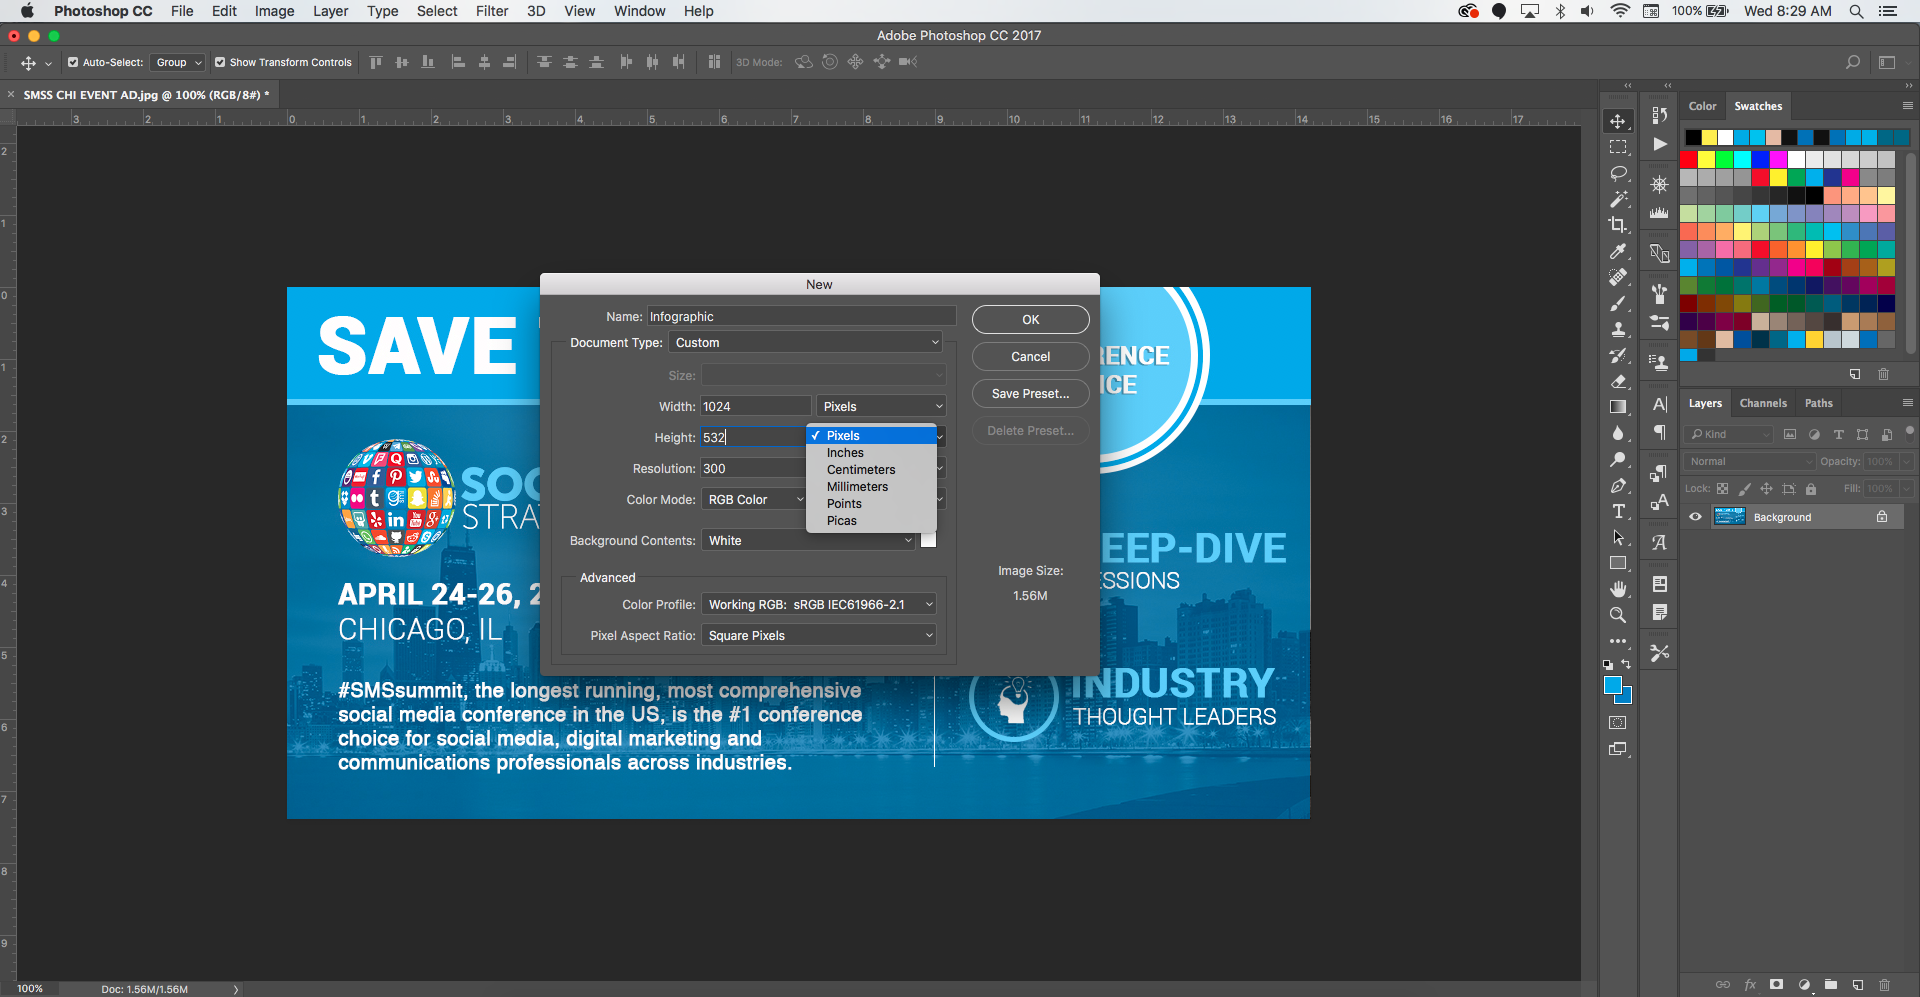Add a layer style with fx icon

[x=1750, y=985]
